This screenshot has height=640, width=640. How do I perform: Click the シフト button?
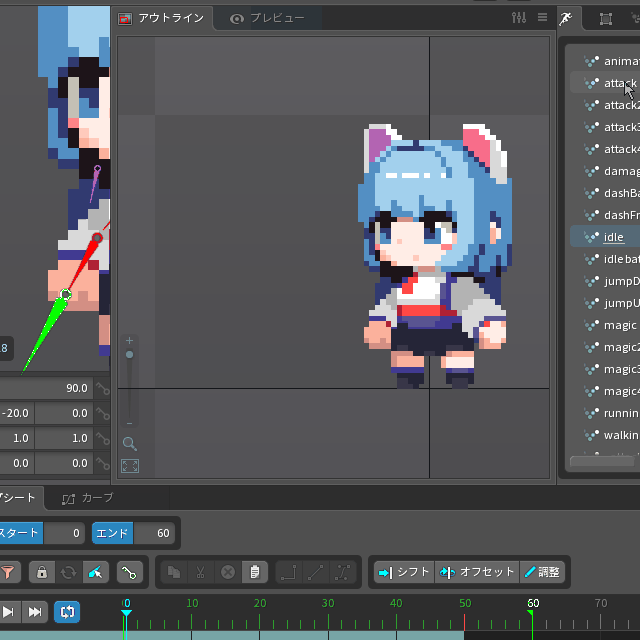[404, 572]
